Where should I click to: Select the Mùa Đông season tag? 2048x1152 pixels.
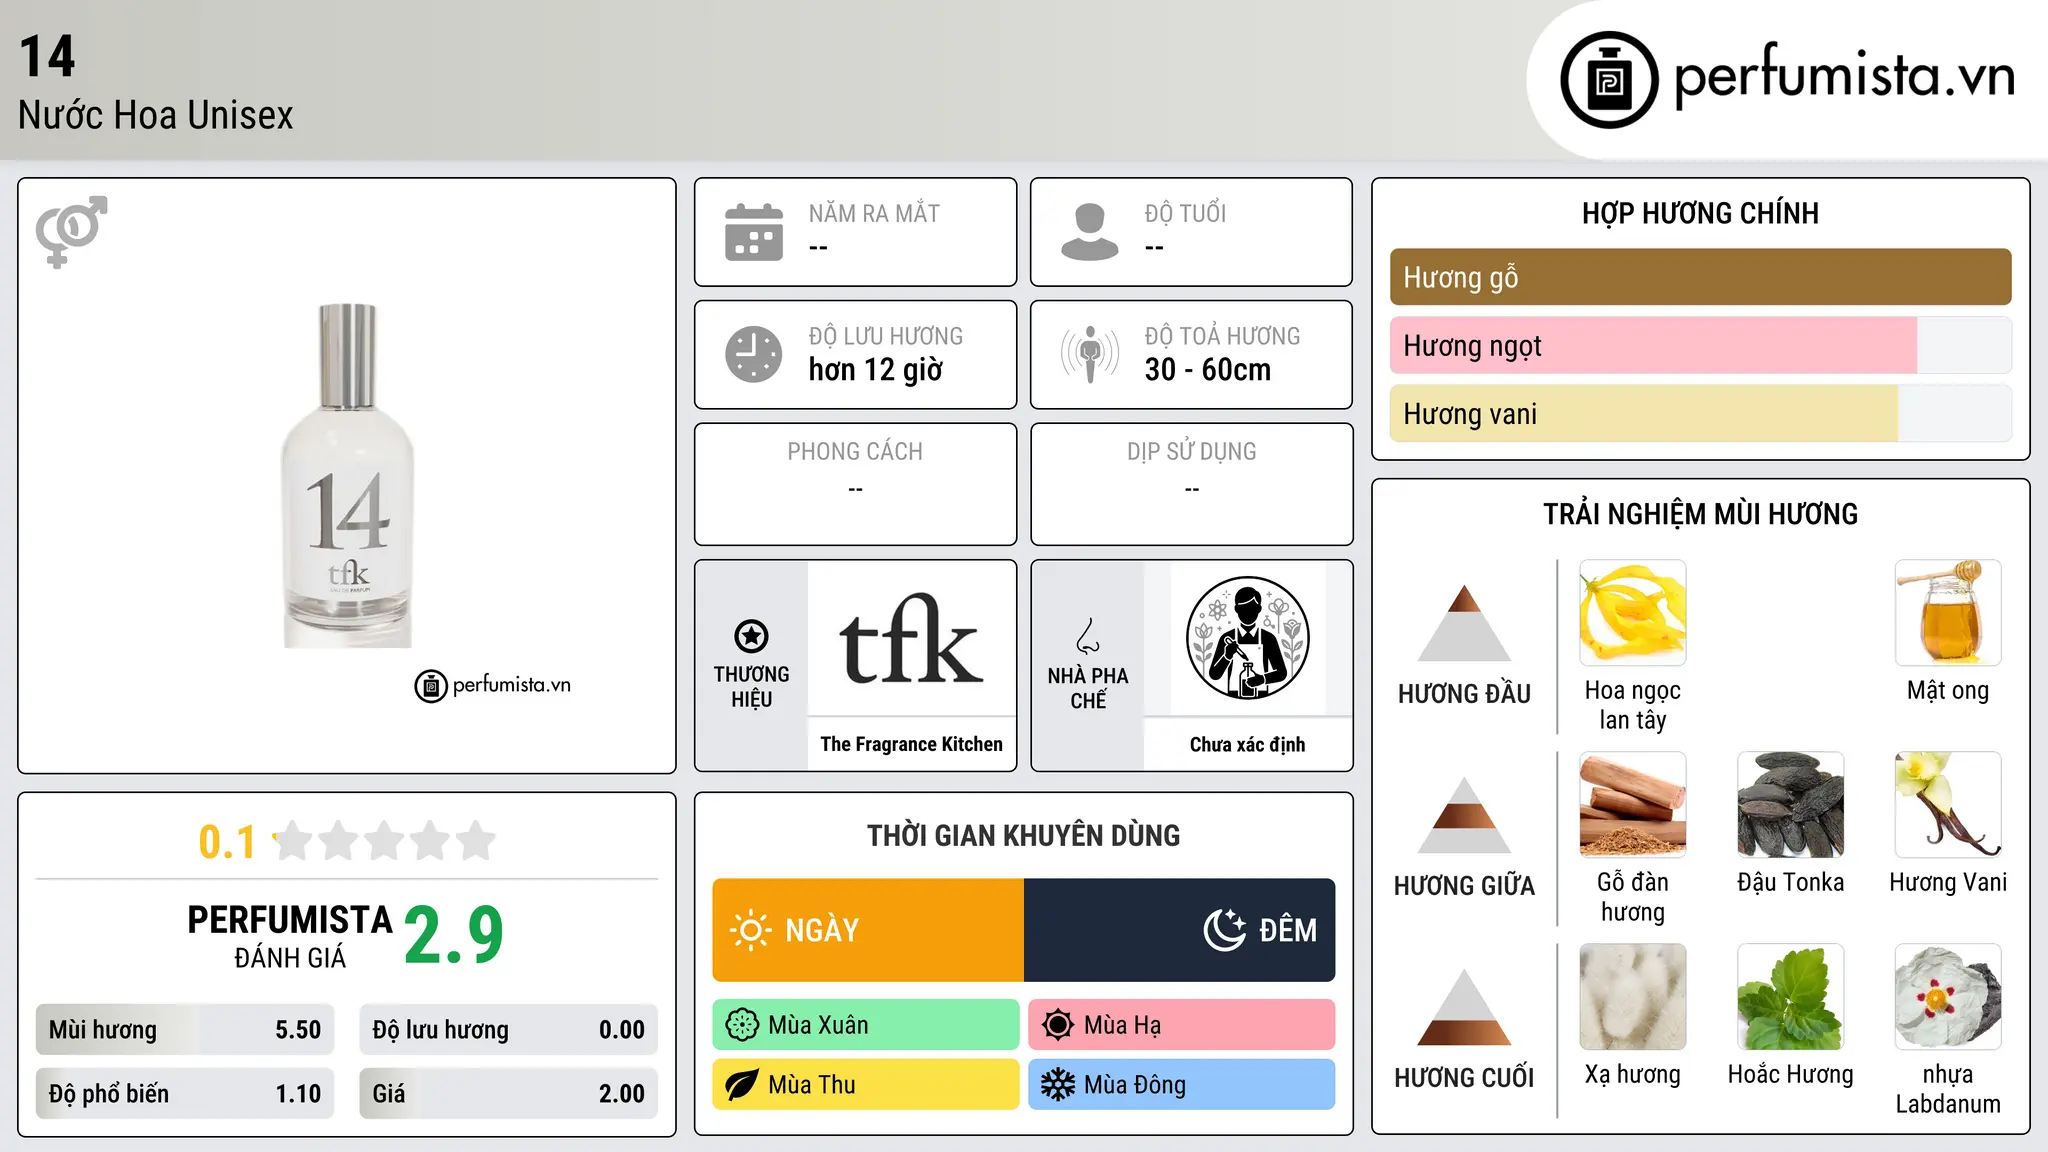[1182, 1085]
